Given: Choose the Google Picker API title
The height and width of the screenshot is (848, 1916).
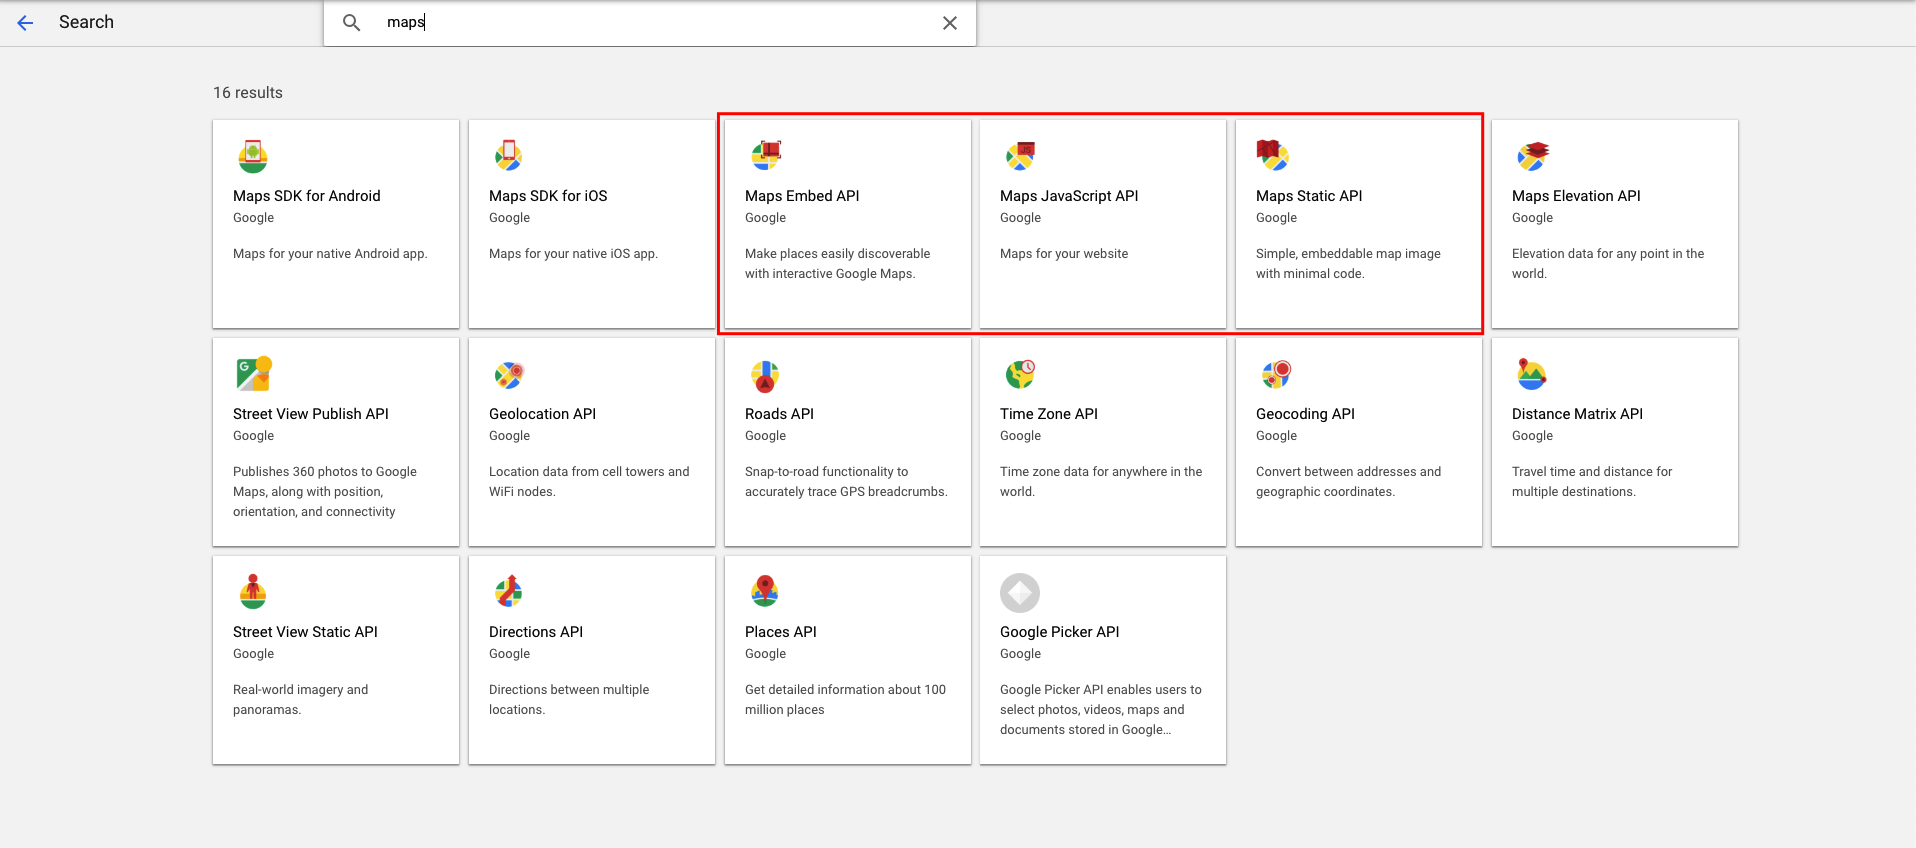Looking at the screenshot, I should 1060,632.
